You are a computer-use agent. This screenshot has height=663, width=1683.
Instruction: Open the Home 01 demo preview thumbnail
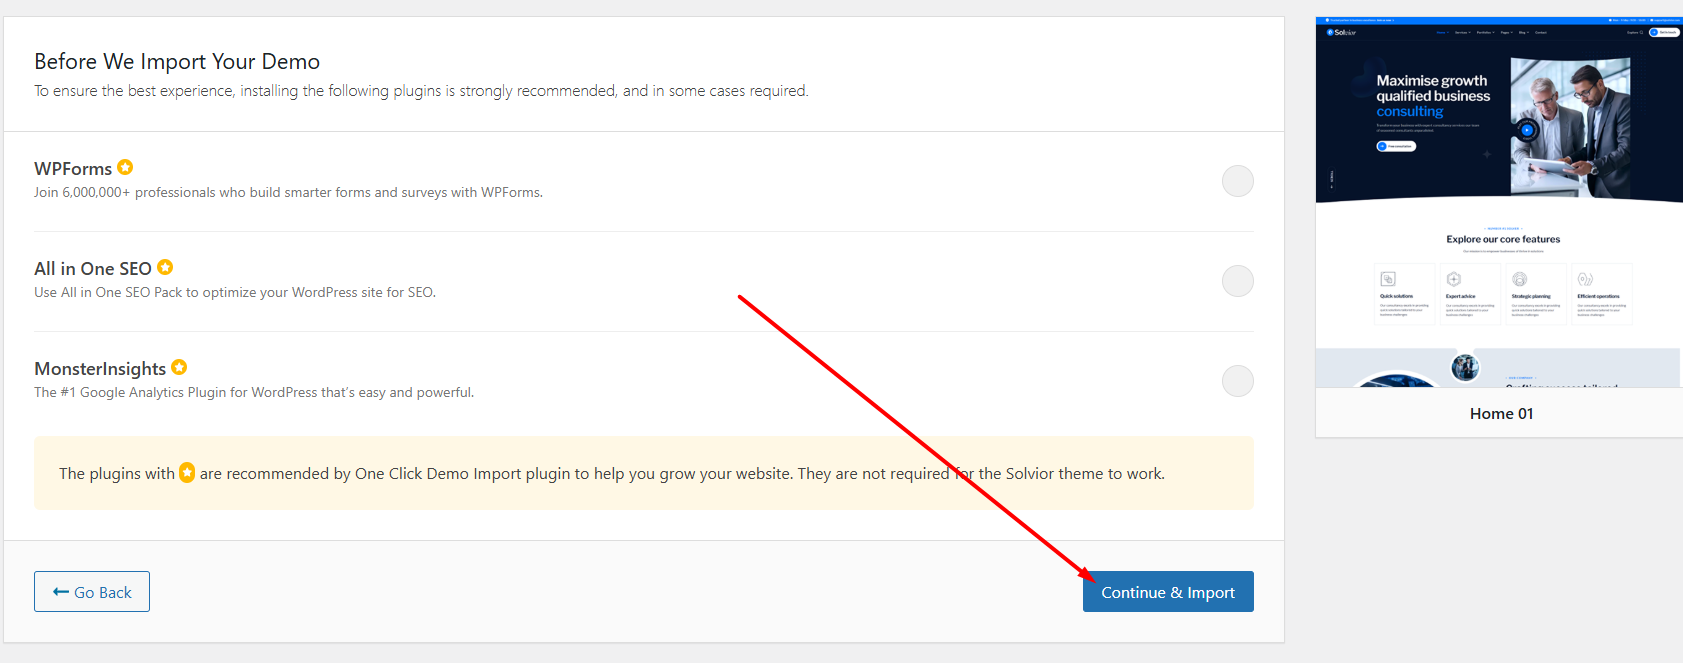(x=1499, y=202)
